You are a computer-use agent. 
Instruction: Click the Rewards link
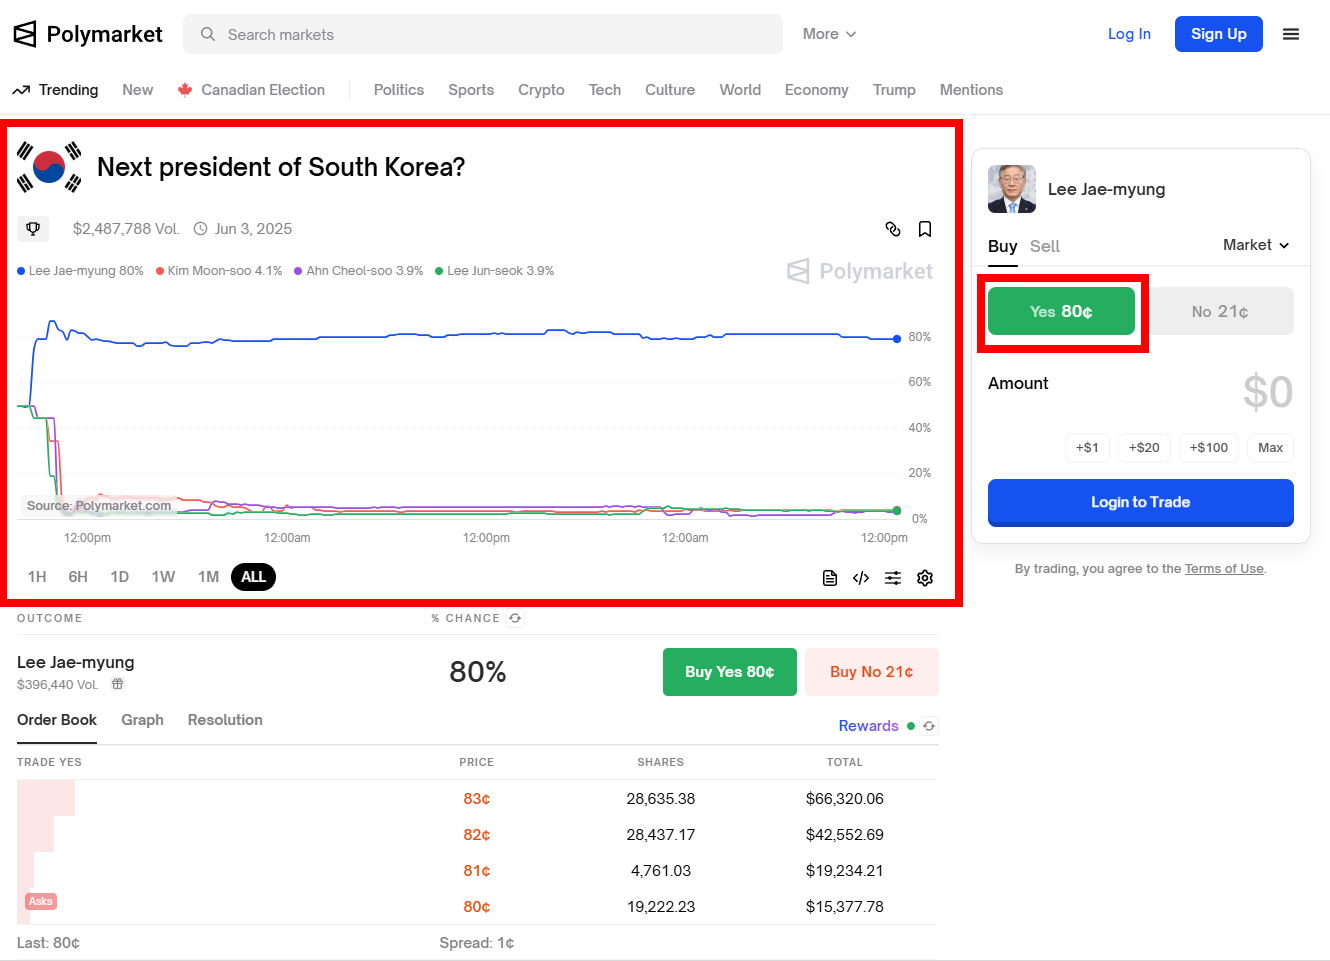[x=868, y=726]
